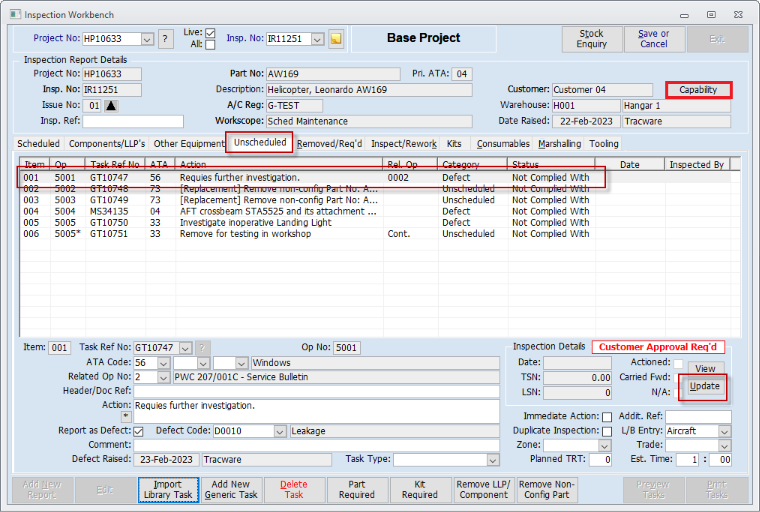Click the greyed question mark beside Task Ref No

point(202,348)
